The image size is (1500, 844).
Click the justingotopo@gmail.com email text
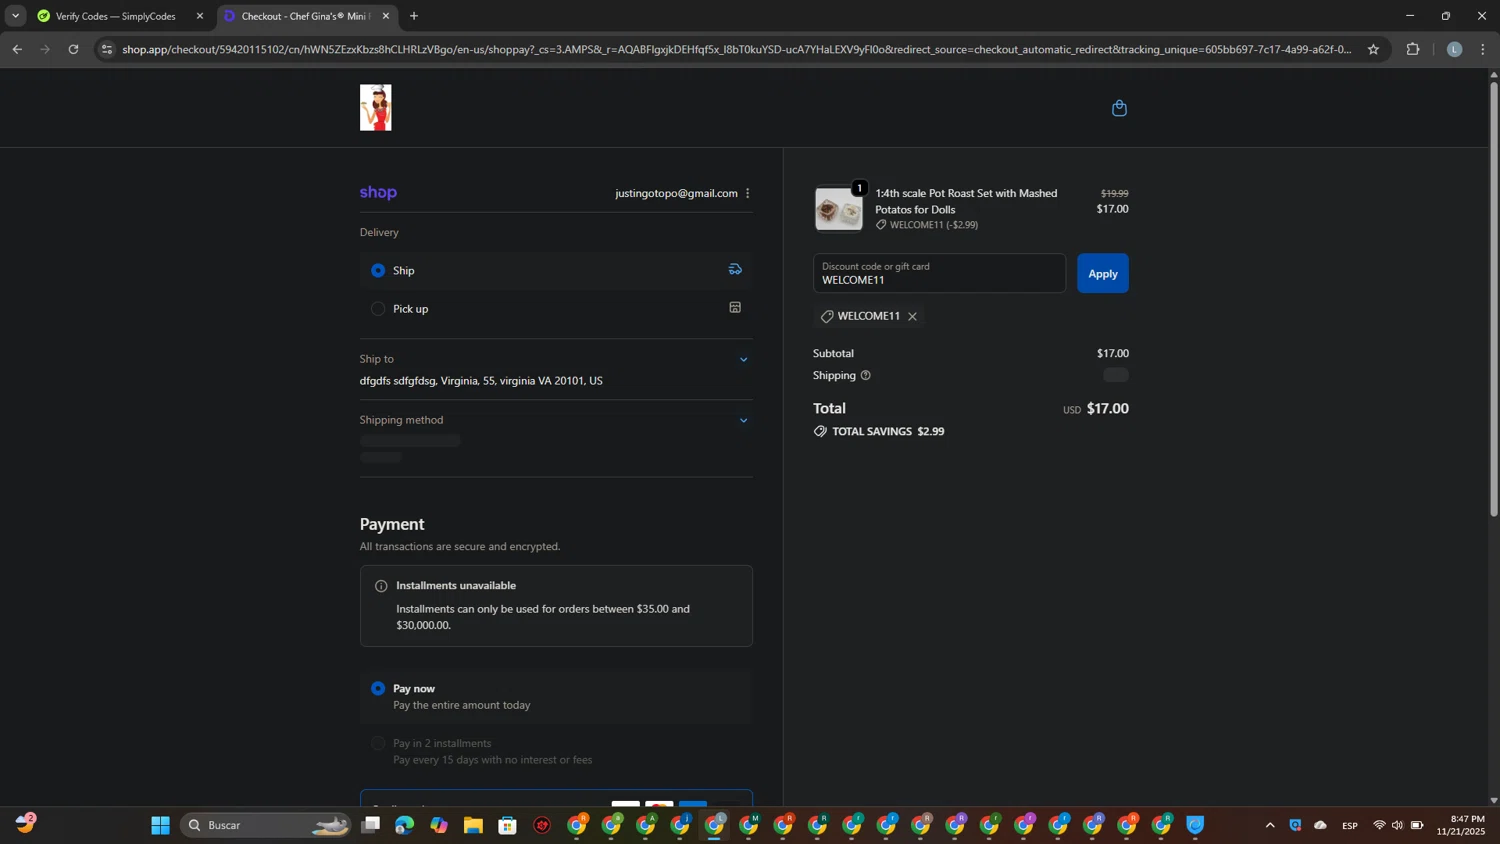point(676,193)
